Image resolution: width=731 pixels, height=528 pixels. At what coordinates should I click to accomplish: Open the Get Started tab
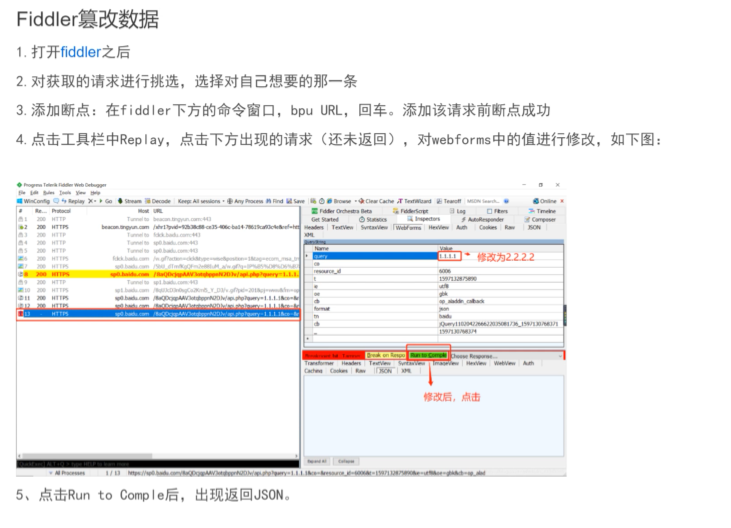pos(325,219)
